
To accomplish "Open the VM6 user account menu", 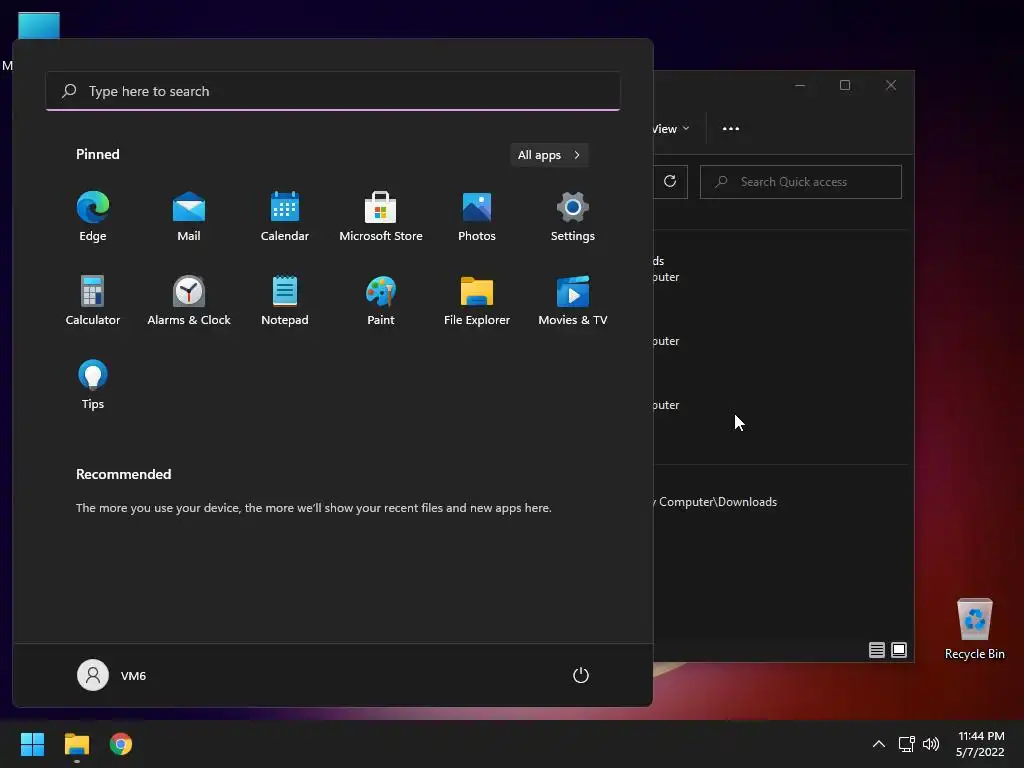I will click(112, 675).
